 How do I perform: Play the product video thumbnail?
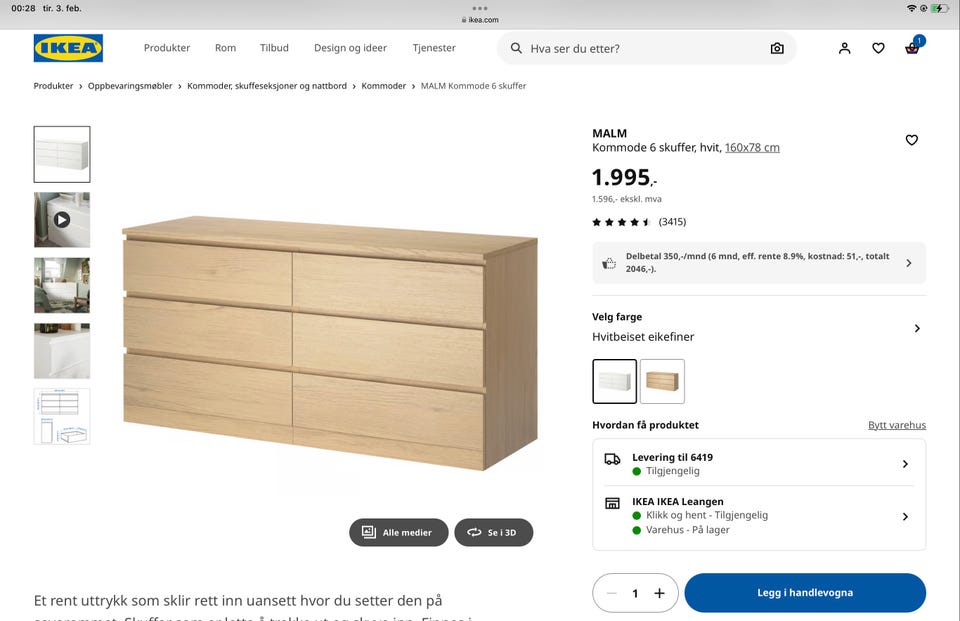[x=62, y=219]
